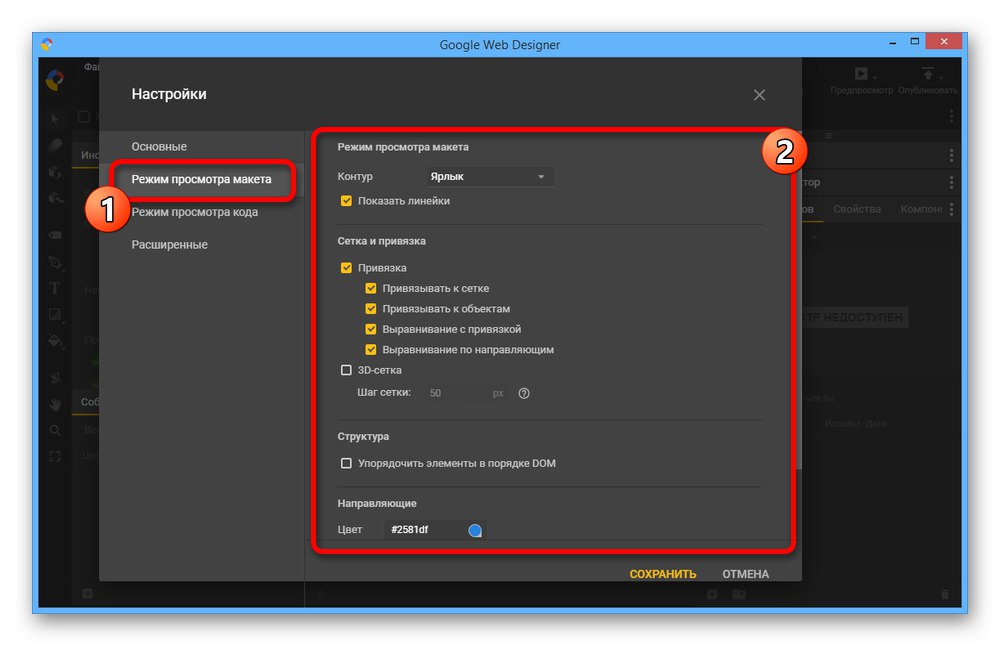Toggle Выравнивание с привязкой checkbox
The image size is (1000, 646).
pyautogui.click(x=371, y=329)
